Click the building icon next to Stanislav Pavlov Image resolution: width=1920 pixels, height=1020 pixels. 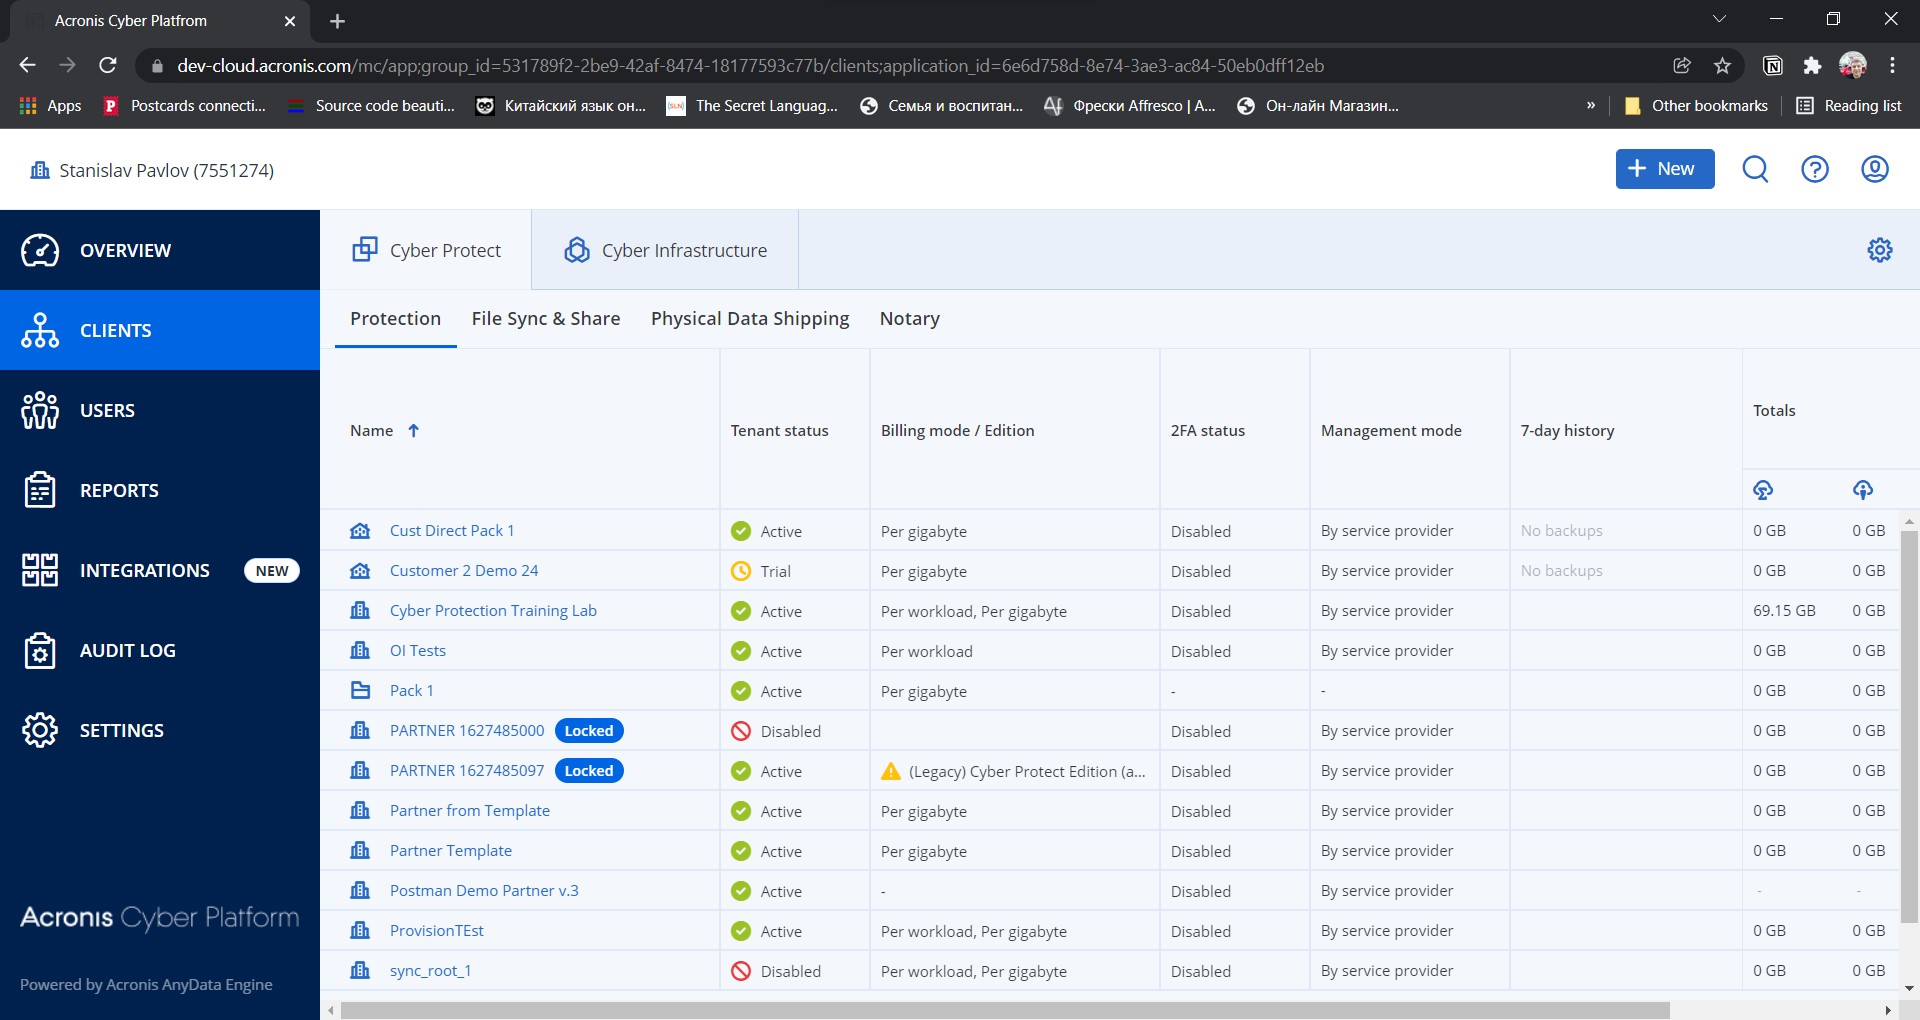coord(40,170)
